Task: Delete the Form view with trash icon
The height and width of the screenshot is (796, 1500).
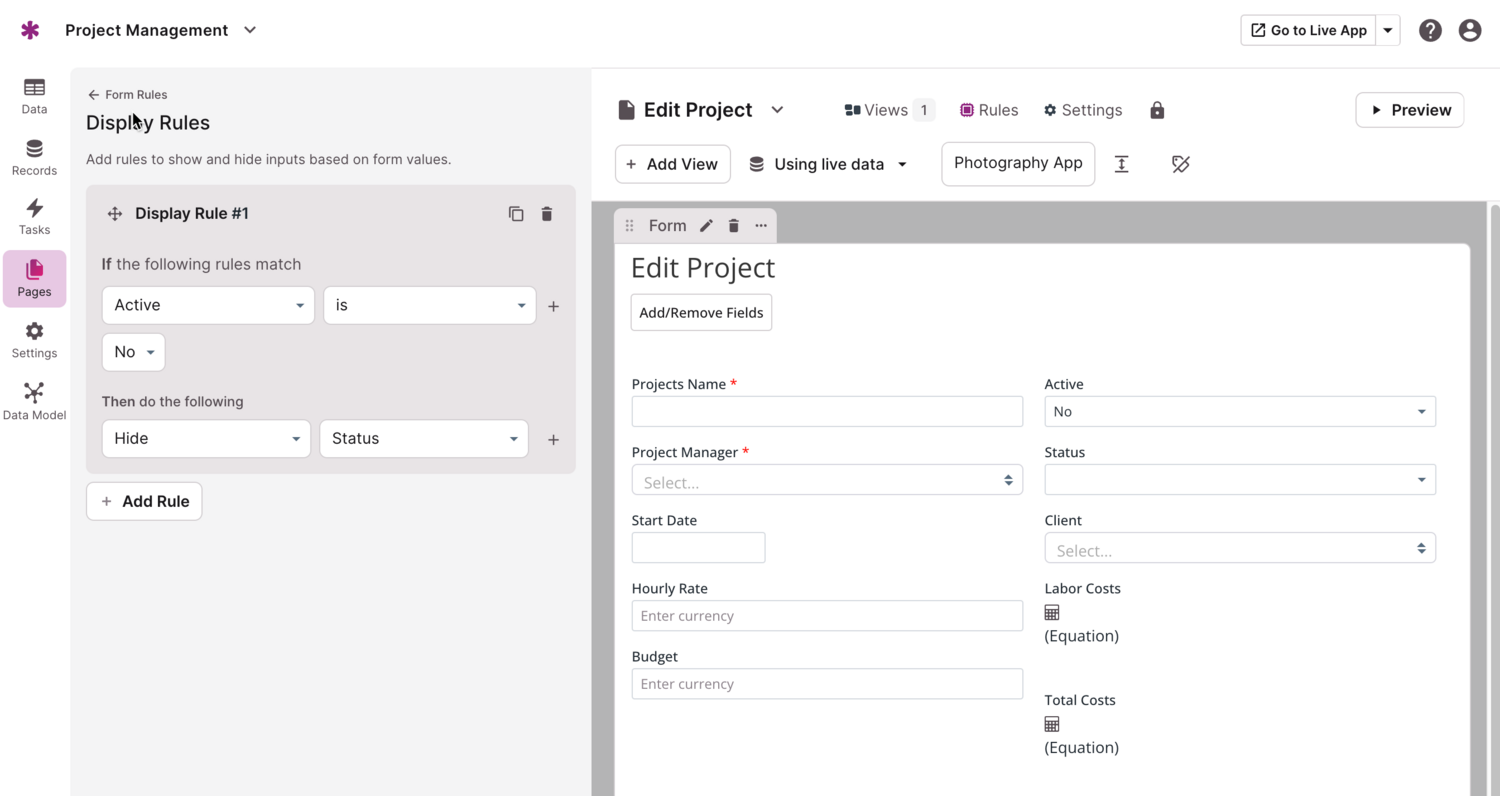Action: click(x=734, y=226)
